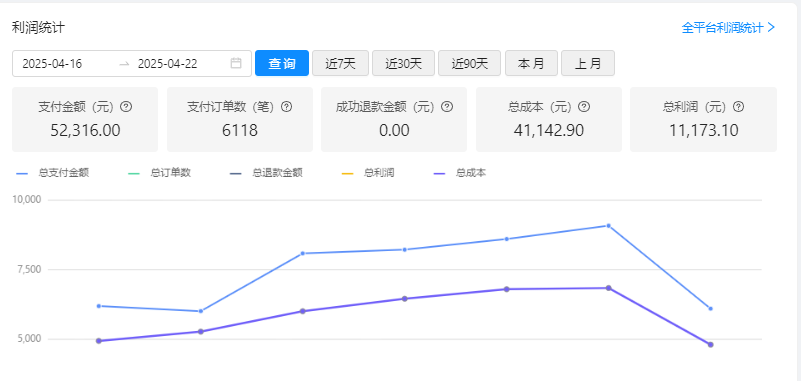
Task: Click the 利润统计 heading
Action: pos(38,27)
